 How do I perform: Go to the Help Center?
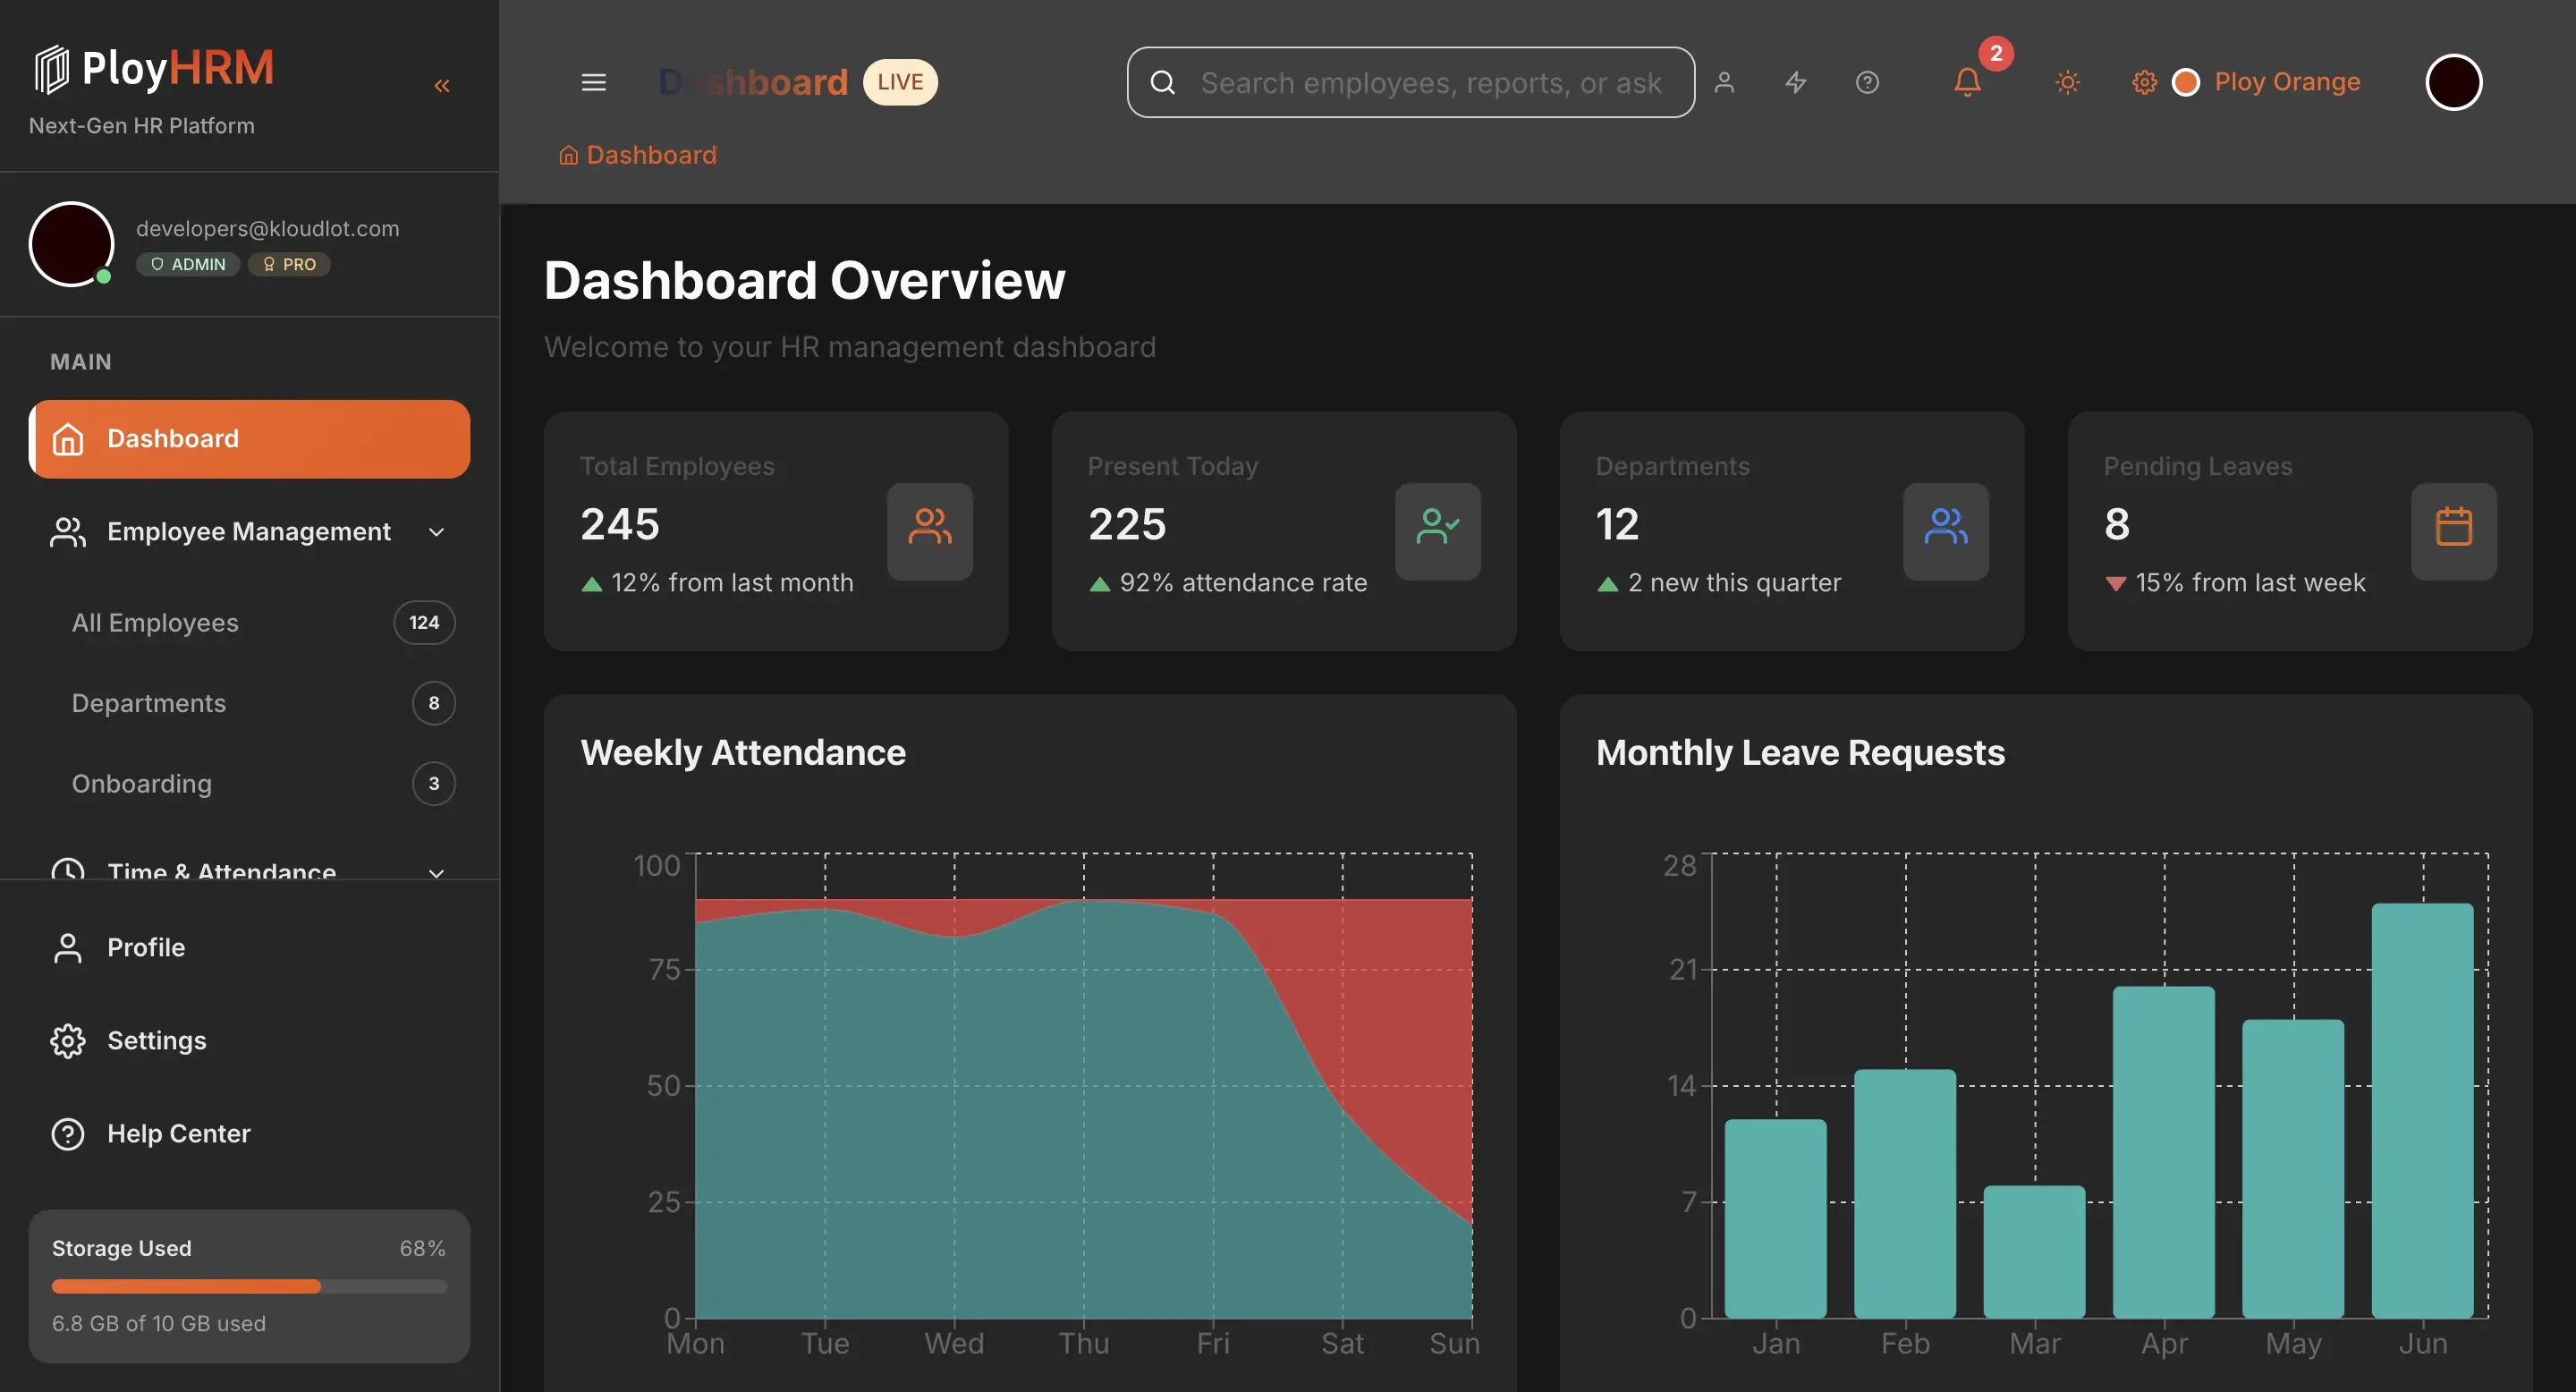coord(178,1133)
